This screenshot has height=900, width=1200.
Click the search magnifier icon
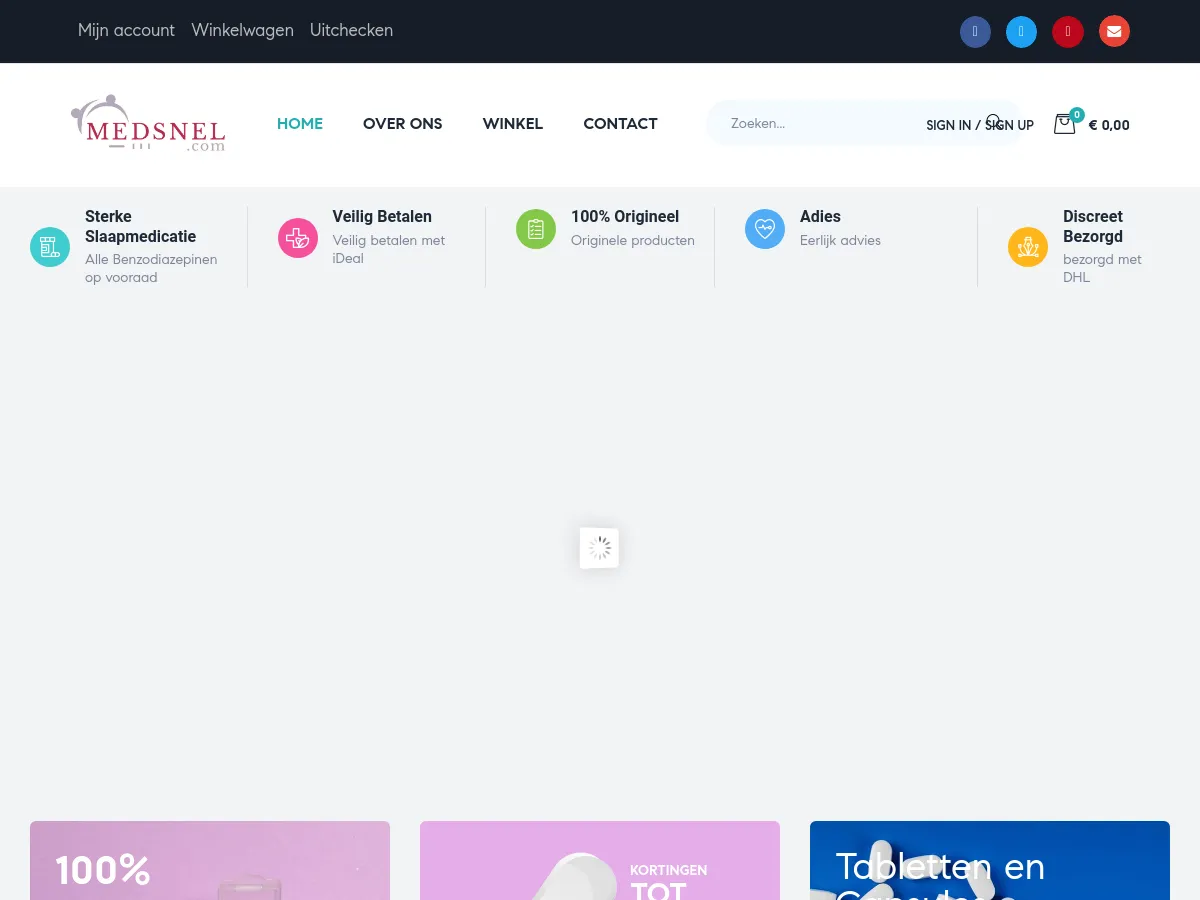[x=993, y=122]
